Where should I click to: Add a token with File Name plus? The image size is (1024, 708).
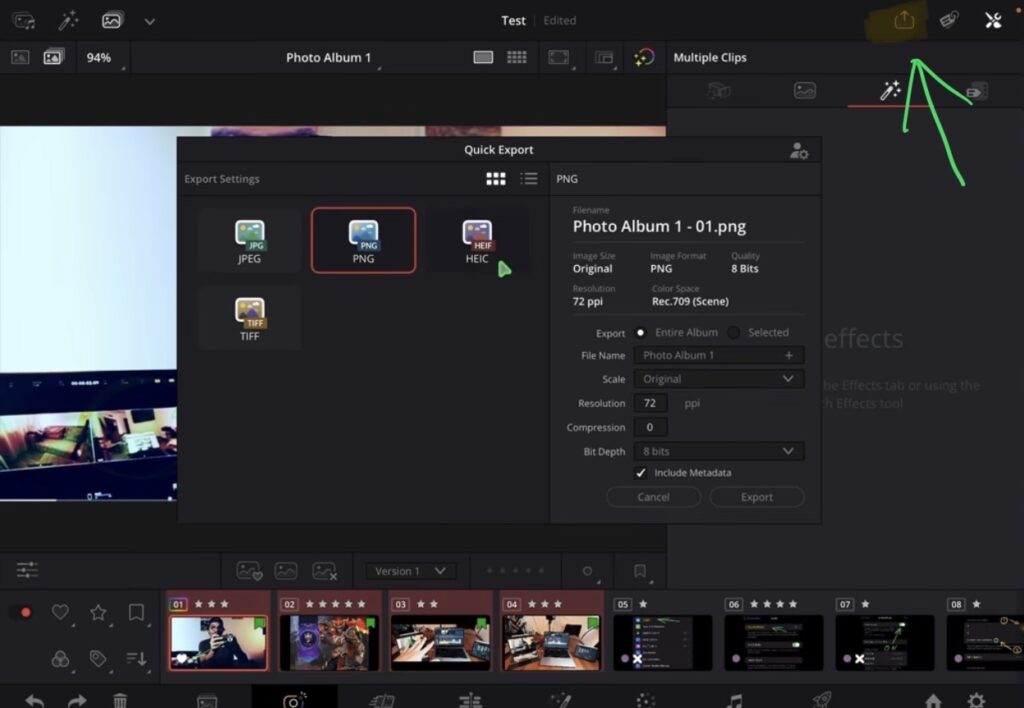(789, 355)
